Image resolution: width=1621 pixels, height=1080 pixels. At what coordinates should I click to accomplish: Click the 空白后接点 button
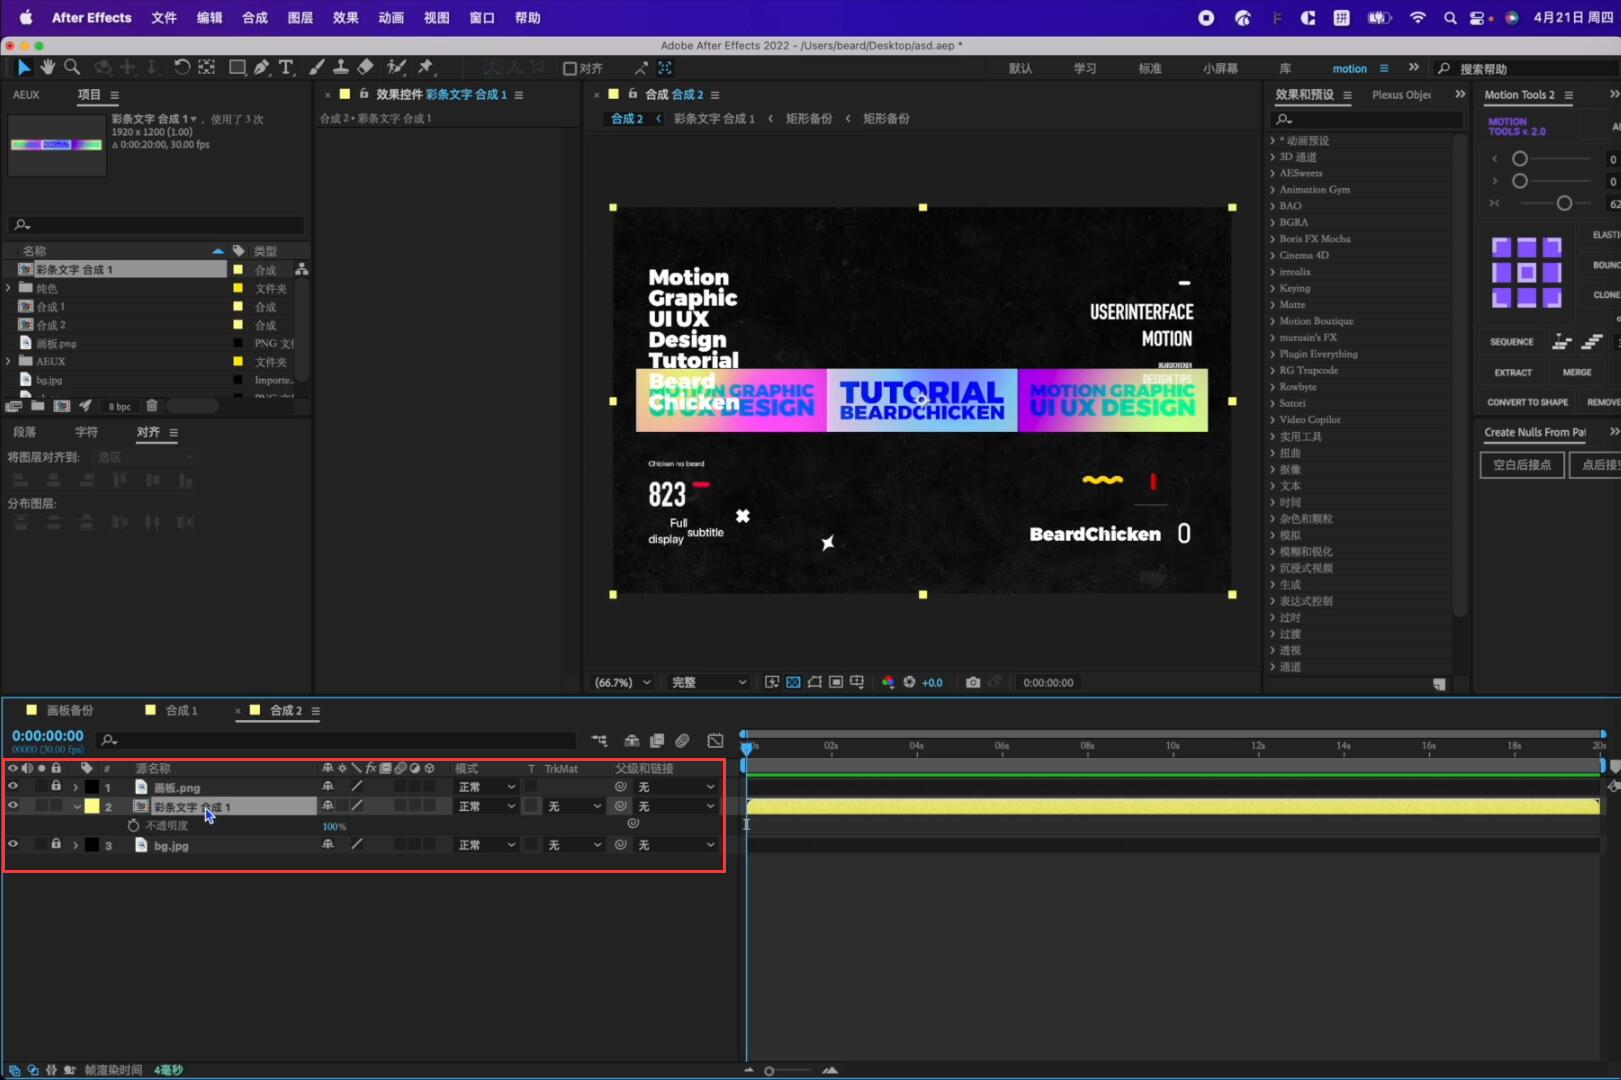(1522, 465)
